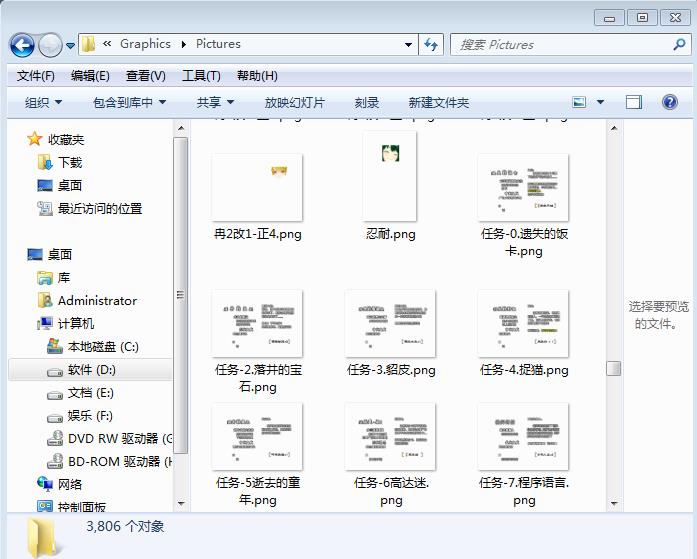Select the Administrator folder

pos(97,301)
